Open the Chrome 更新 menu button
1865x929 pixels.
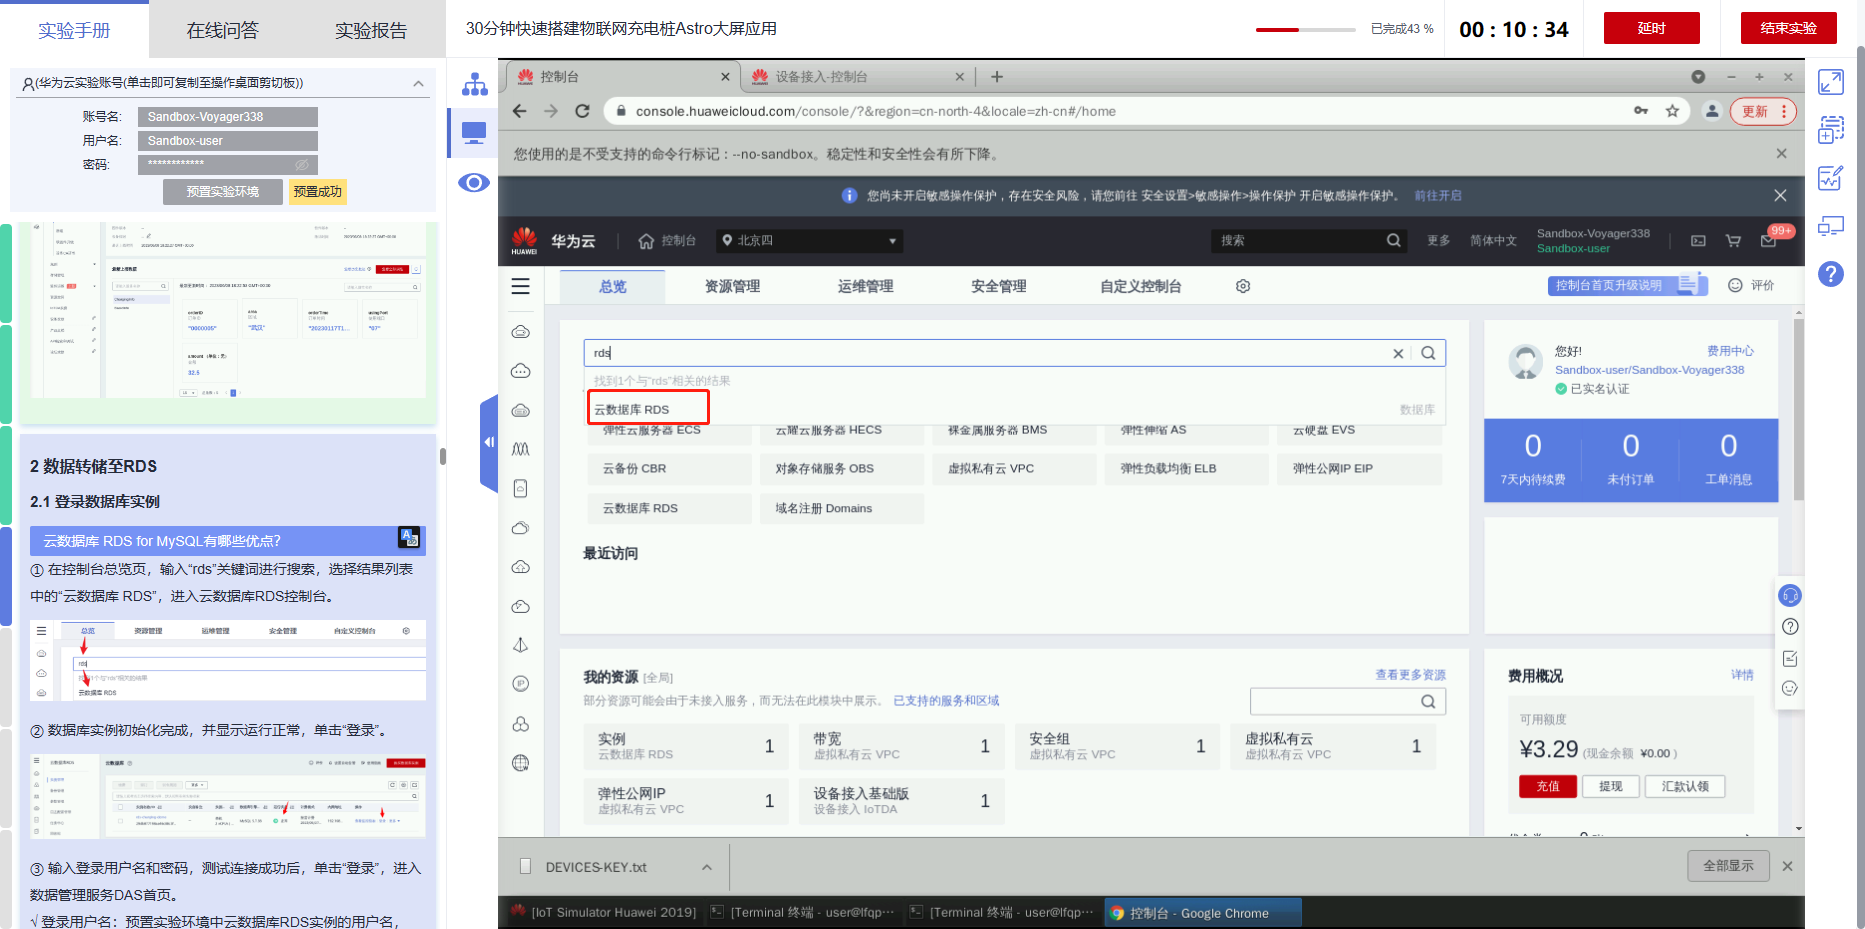click(x=1765, y=111)
